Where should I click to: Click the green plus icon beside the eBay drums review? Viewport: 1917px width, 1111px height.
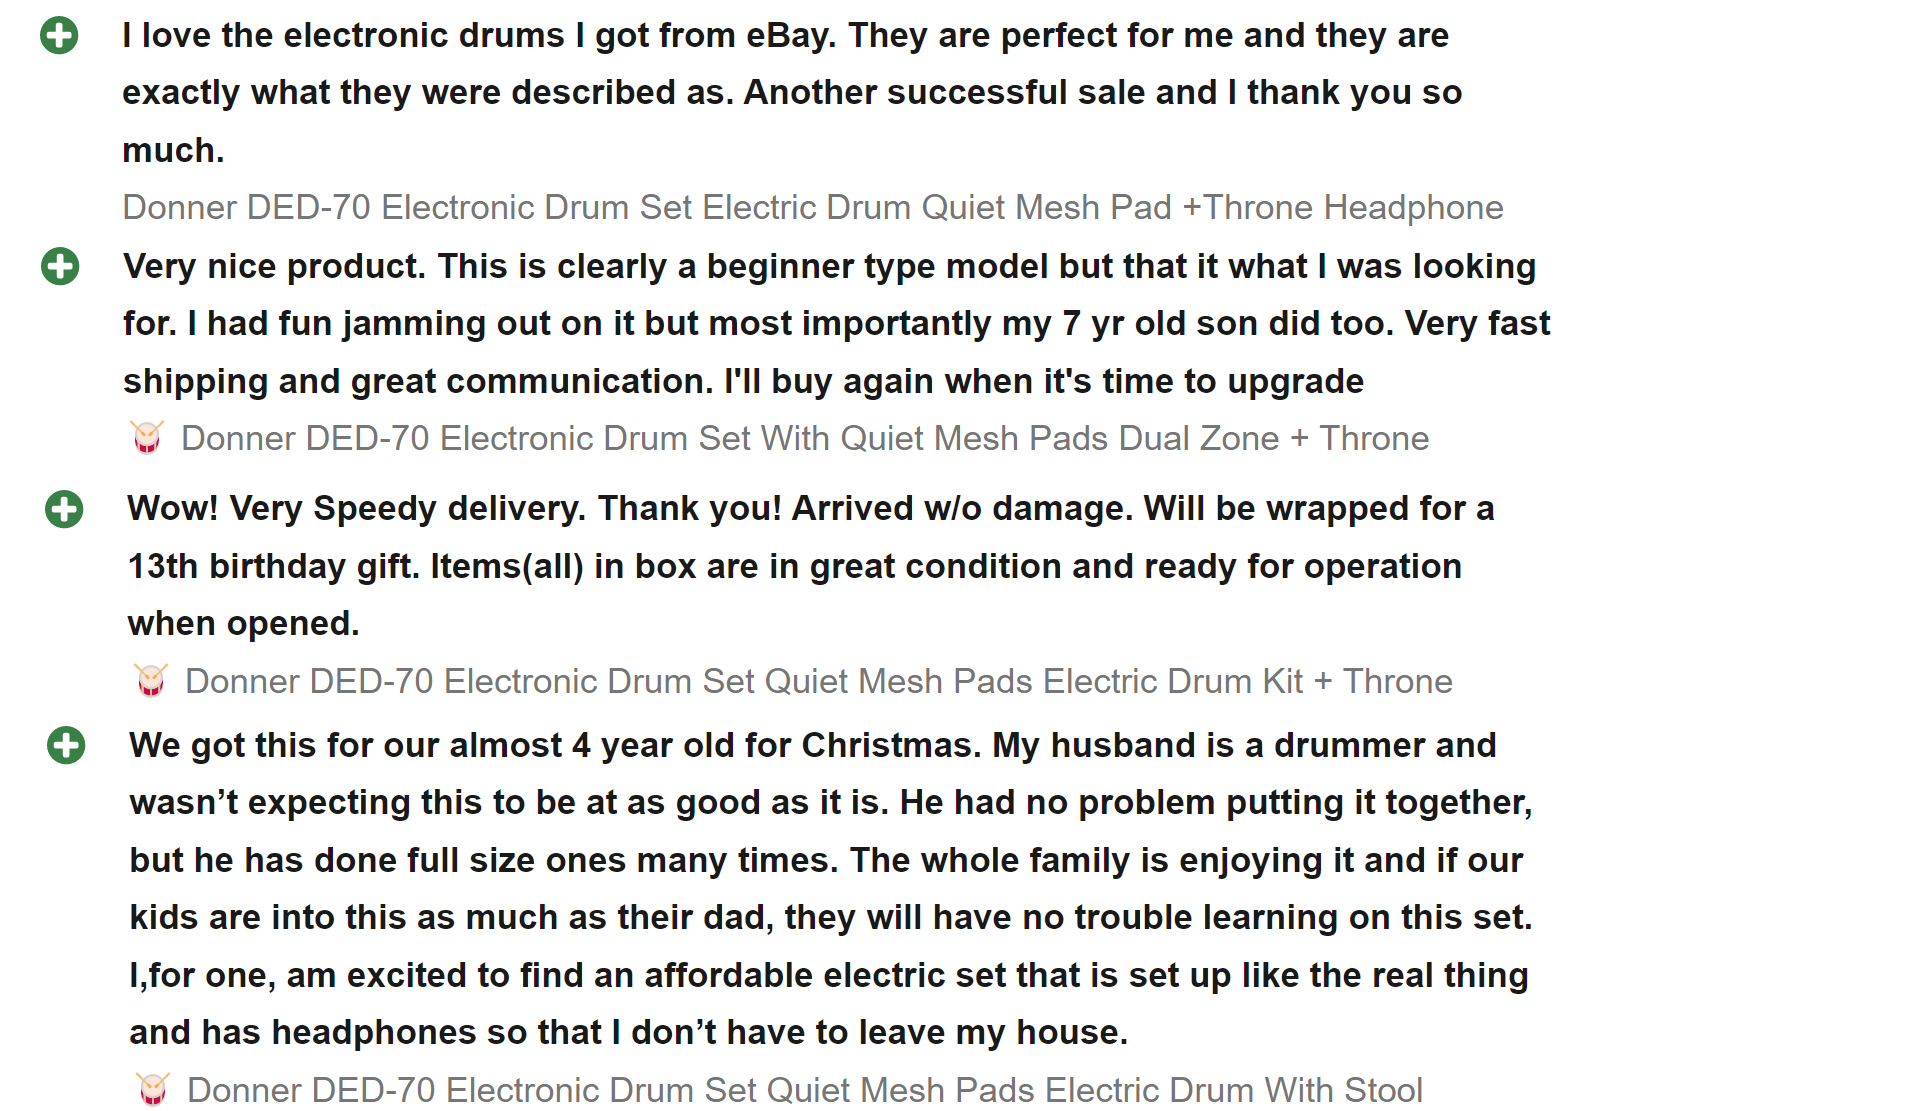pos(59,36)
